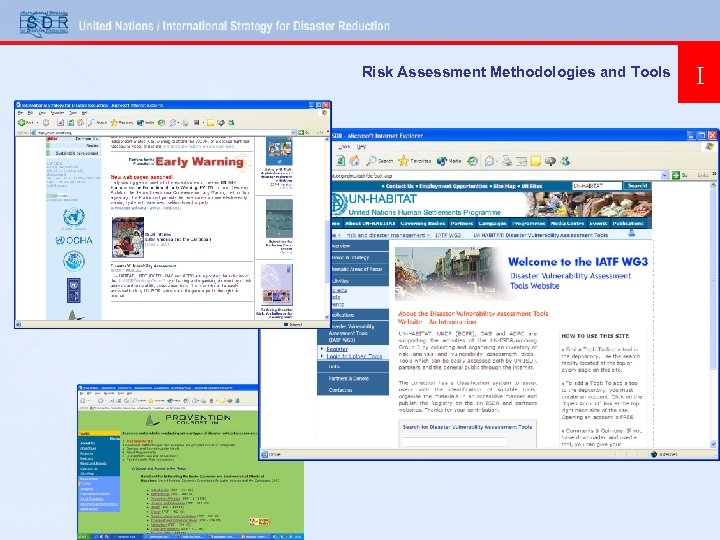
Task: Click Early Warning banner in ISDR page
Action: [190, 162]
